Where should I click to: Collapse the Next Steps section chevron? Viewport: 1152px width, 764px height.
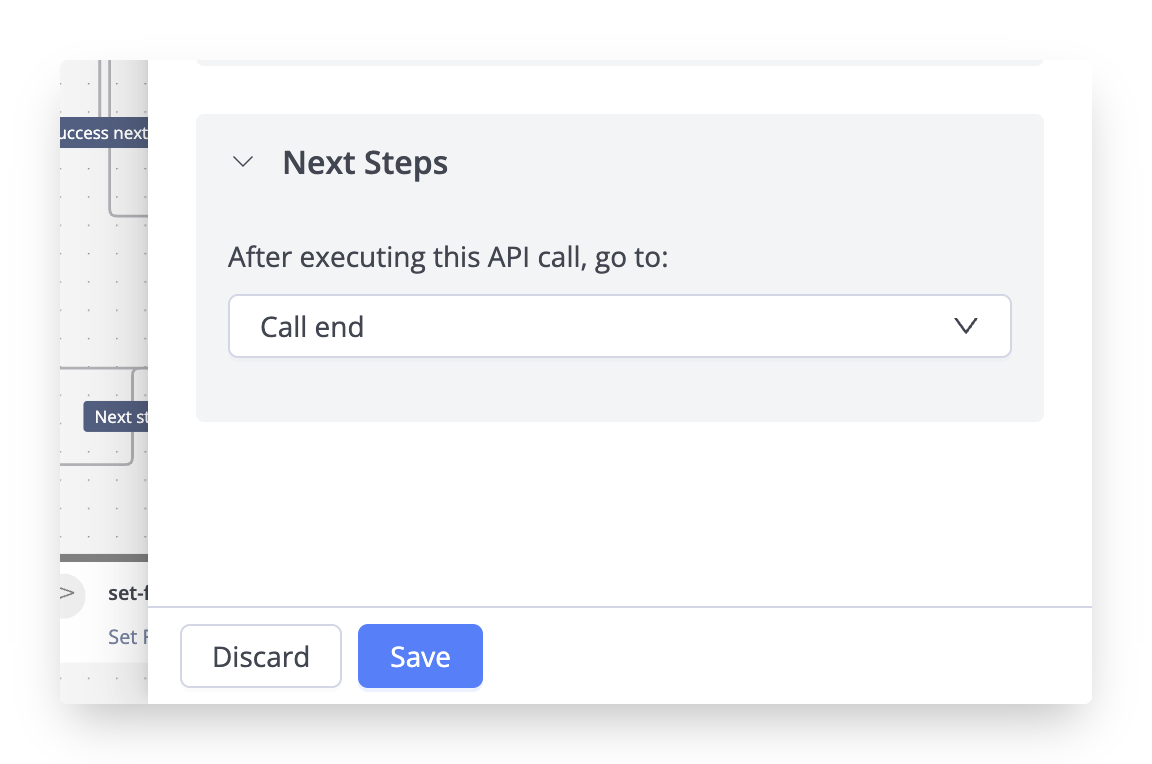click(243, 162)
